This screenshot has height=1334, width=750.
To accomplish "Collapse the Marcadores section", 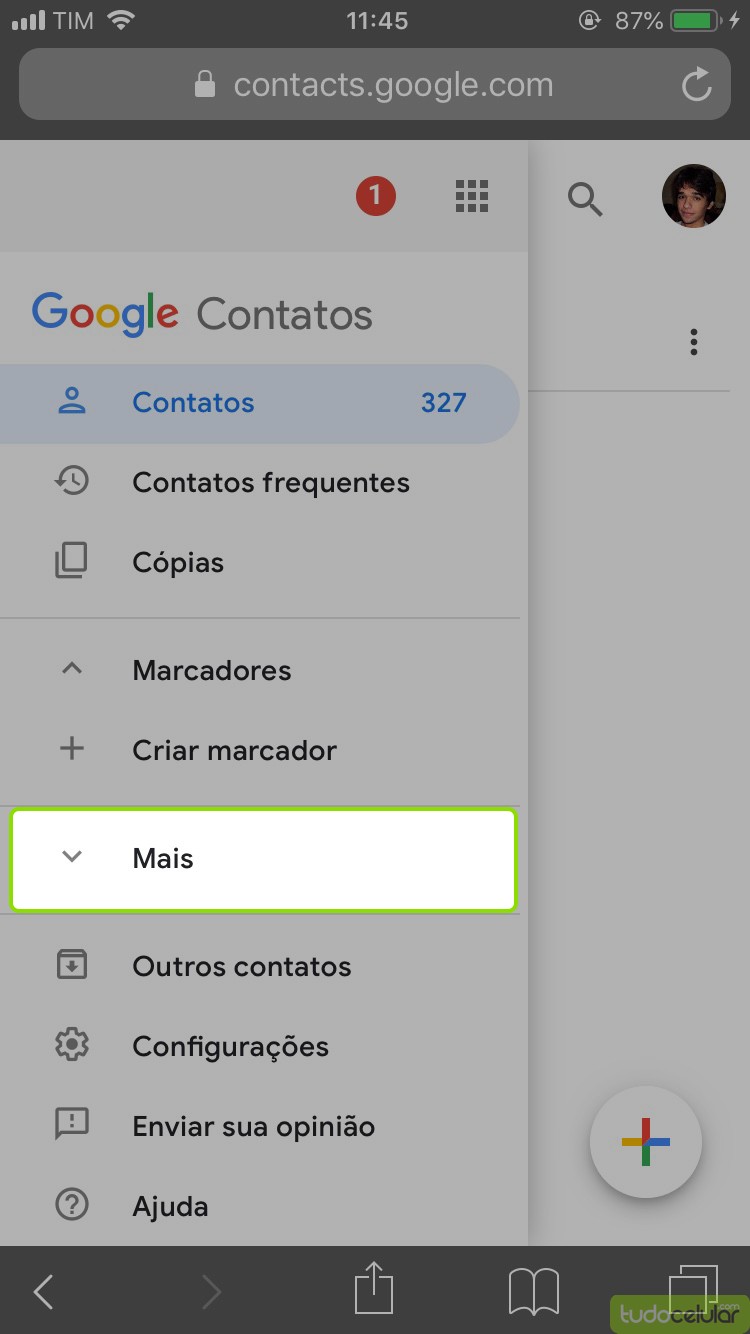I will click(72, 670).
